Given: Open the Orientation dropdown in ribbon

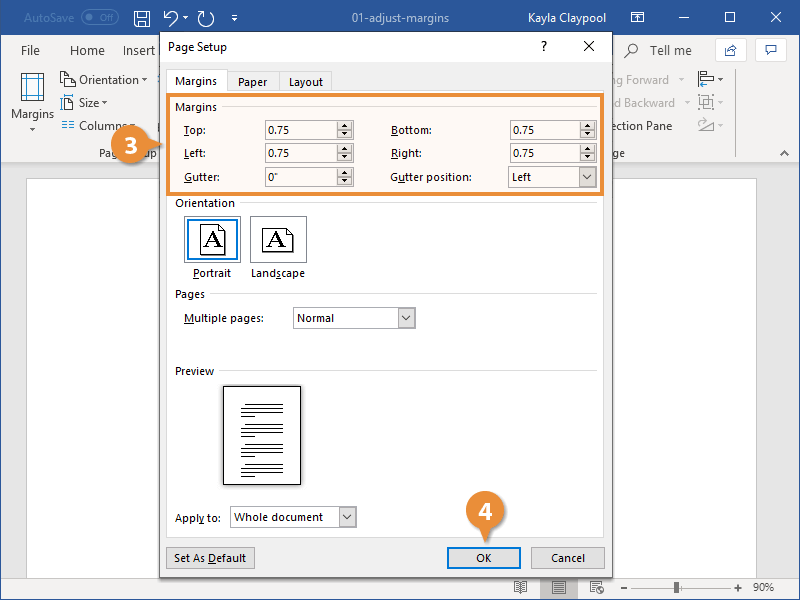Looking at the screenshot, I should point(104,80).
